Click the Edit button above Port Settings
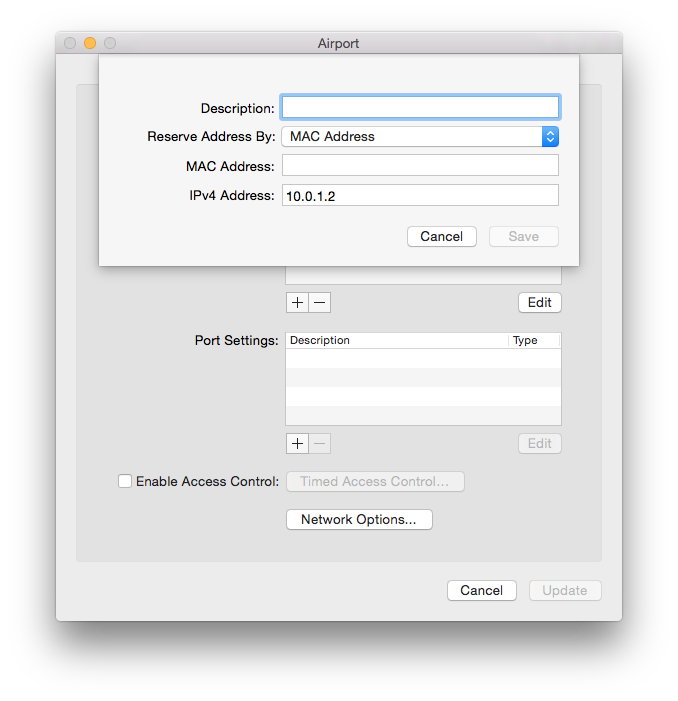 [539, 303]
